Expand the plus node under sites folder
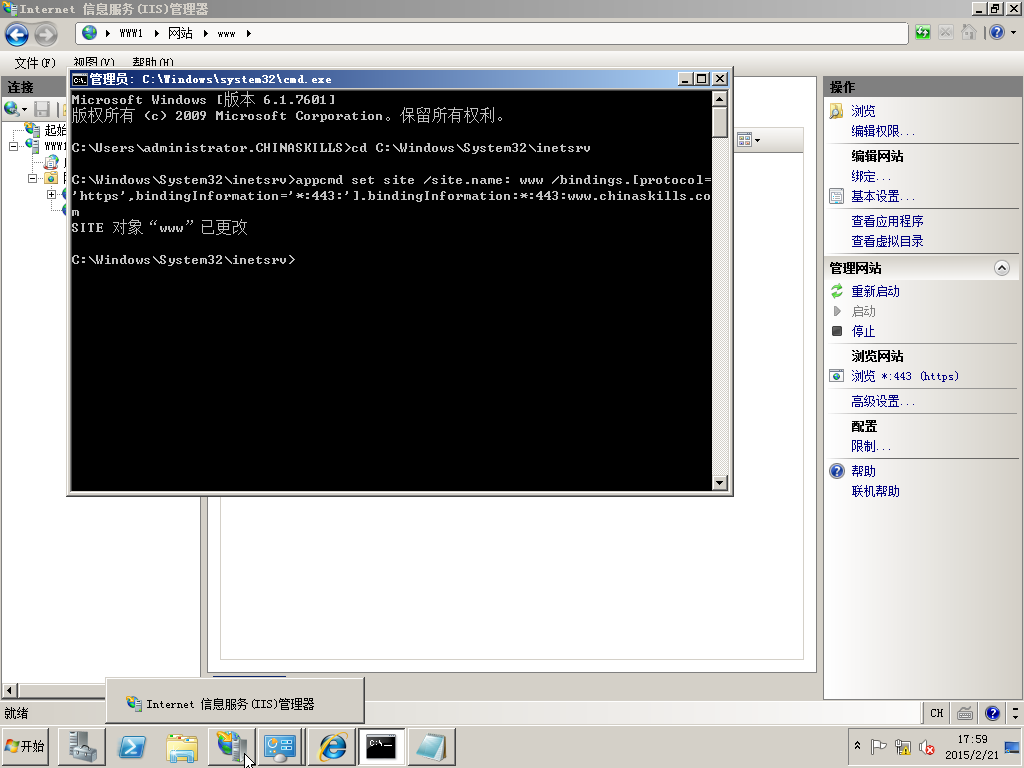This screenshot has width=1024, height=768. (51, 194)
